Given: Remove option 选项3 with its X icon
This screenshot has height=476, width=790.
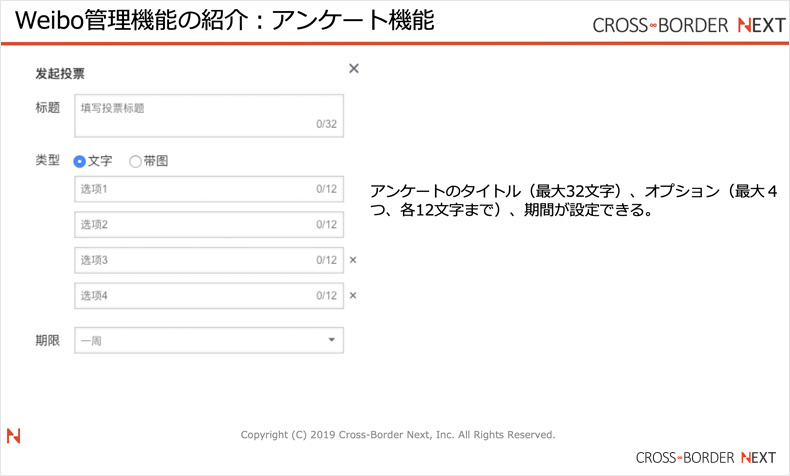Looking at the screenshot, I should (353, 260).
